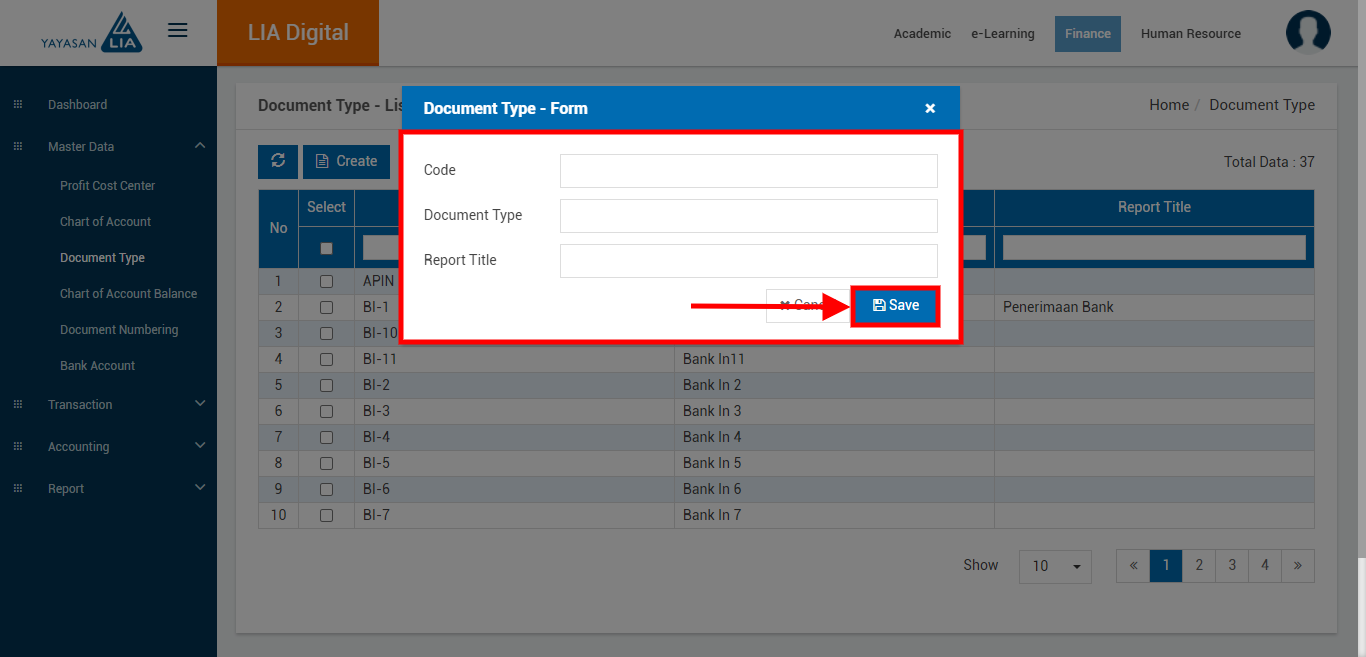Open the user profile avatar
Viewport: 1366px width, 657px height.
(1308, 33)
